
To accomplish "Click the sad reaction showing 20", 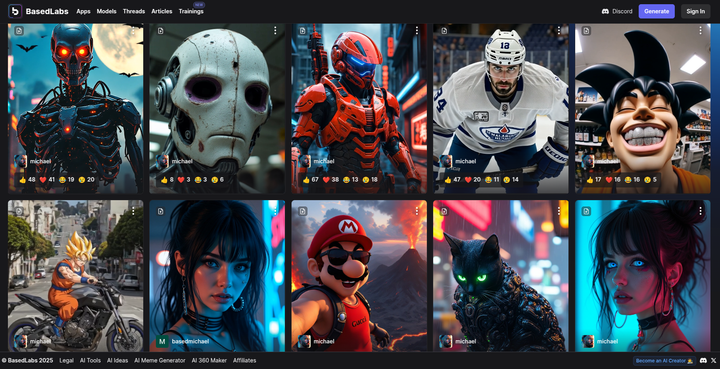I will click(86, 179).
